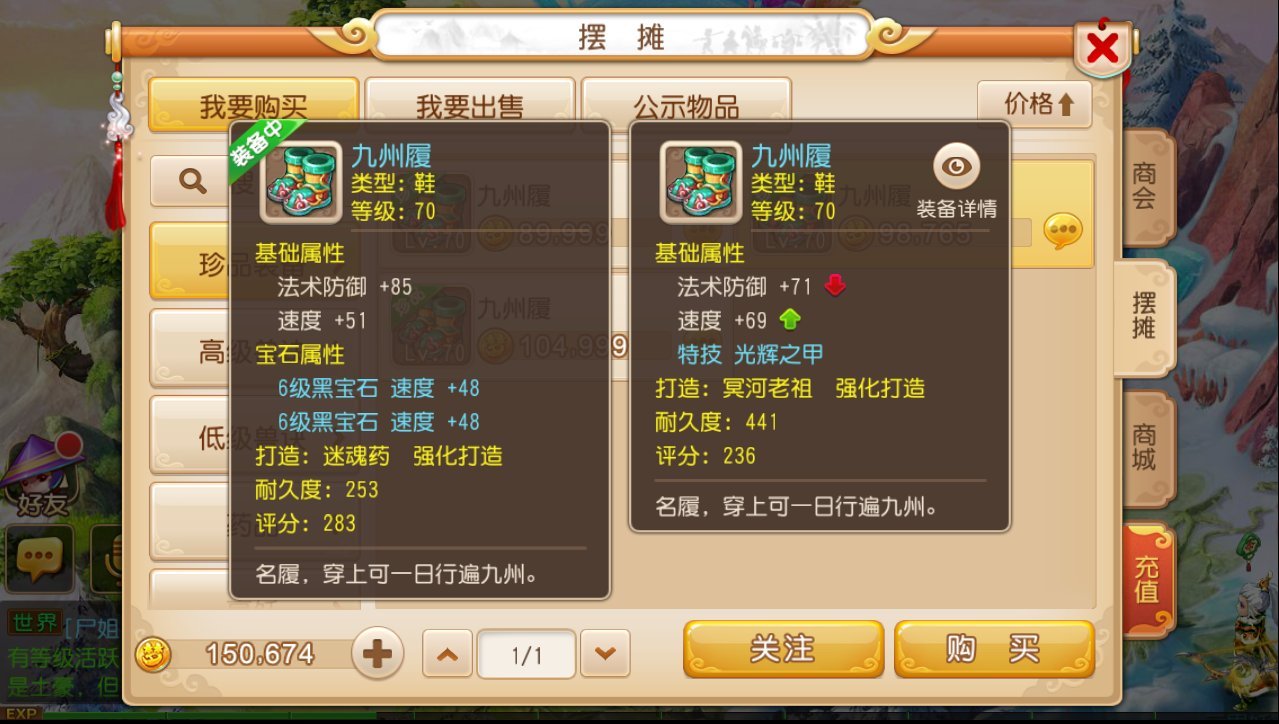Go to next page with down chevron

pos(605,654)
